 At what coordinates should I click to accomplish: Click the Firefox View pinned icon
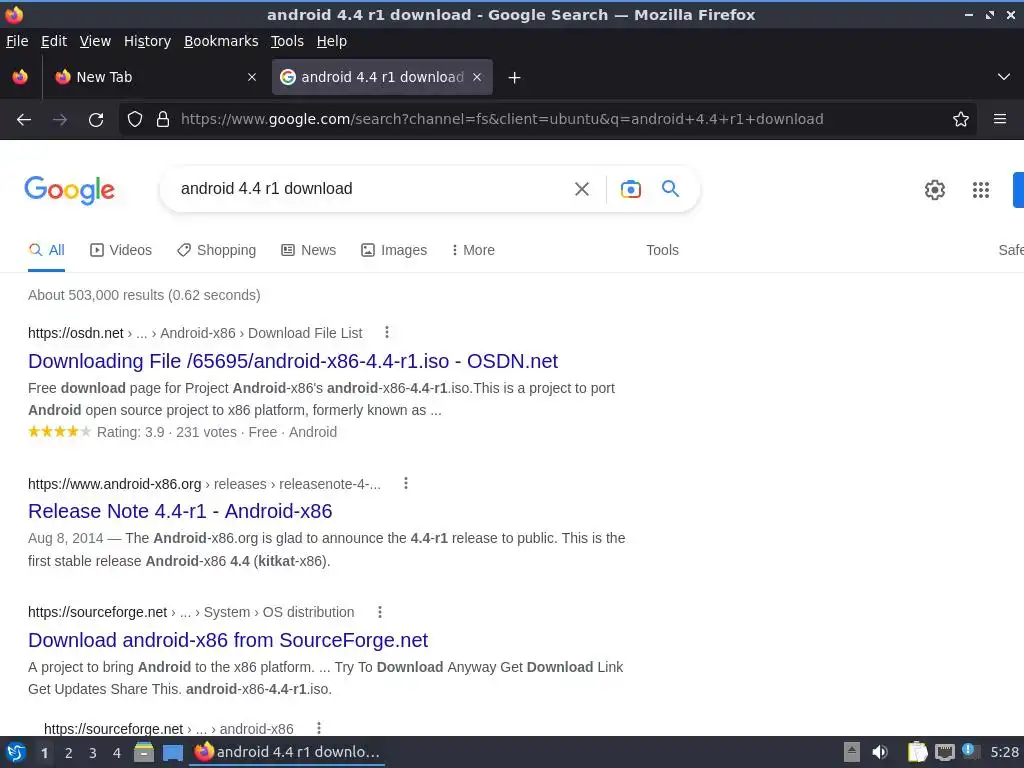click(20, 77)
